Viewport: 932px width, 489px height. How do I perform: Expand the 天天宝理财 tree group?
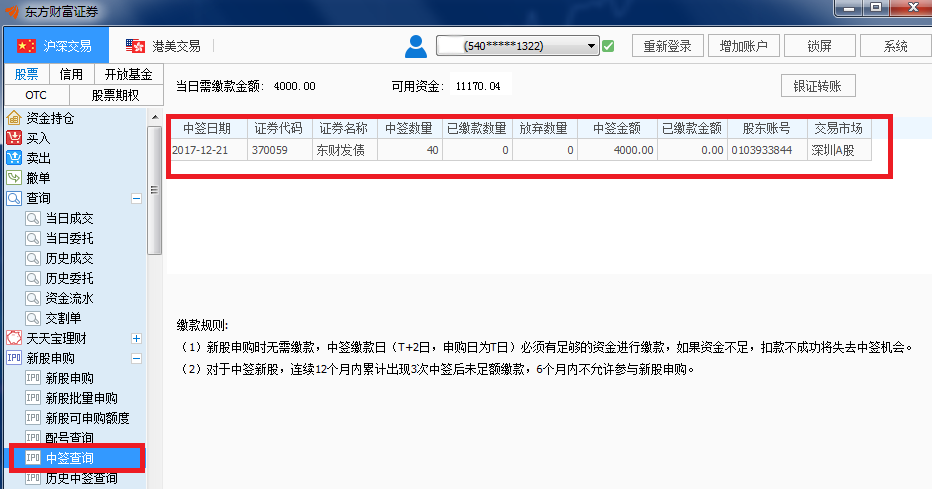[x=136, y=338]
